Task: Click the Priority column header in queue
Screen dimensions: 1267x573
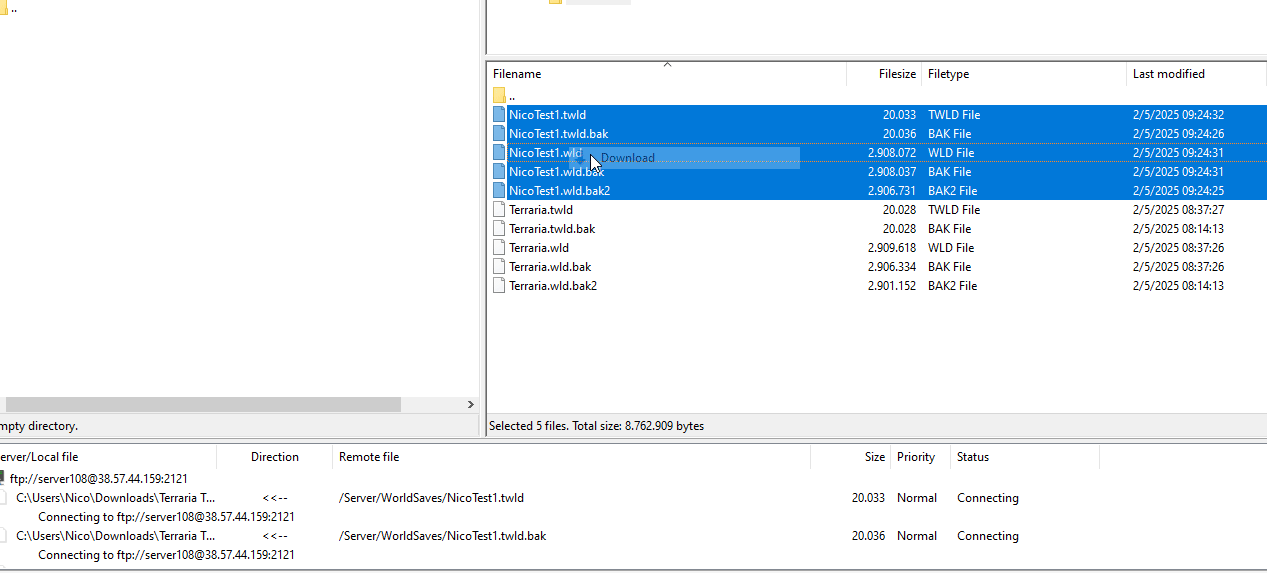Action: (x=920, y=457)
